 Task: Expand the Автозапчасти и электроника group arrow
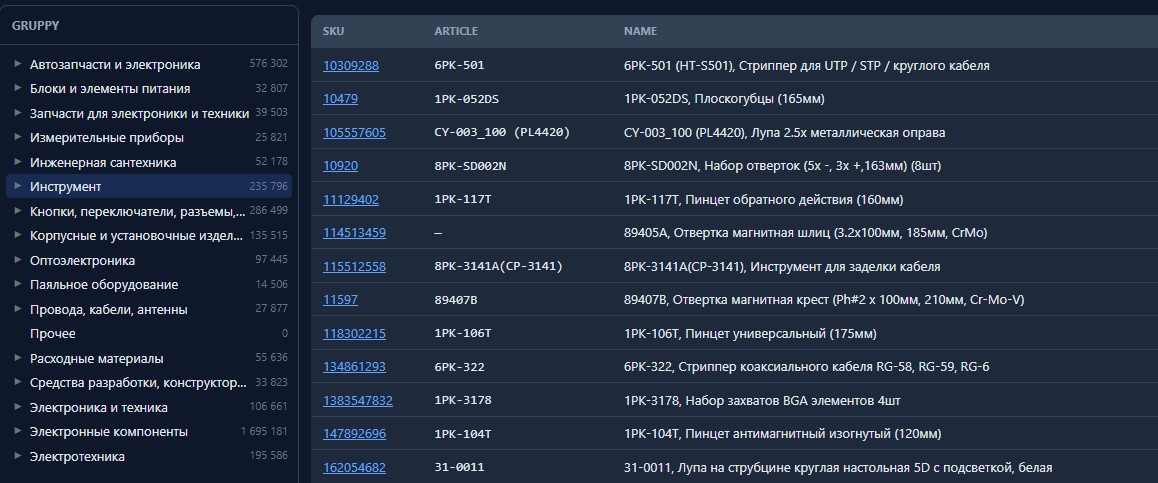(x=18, y=64)
